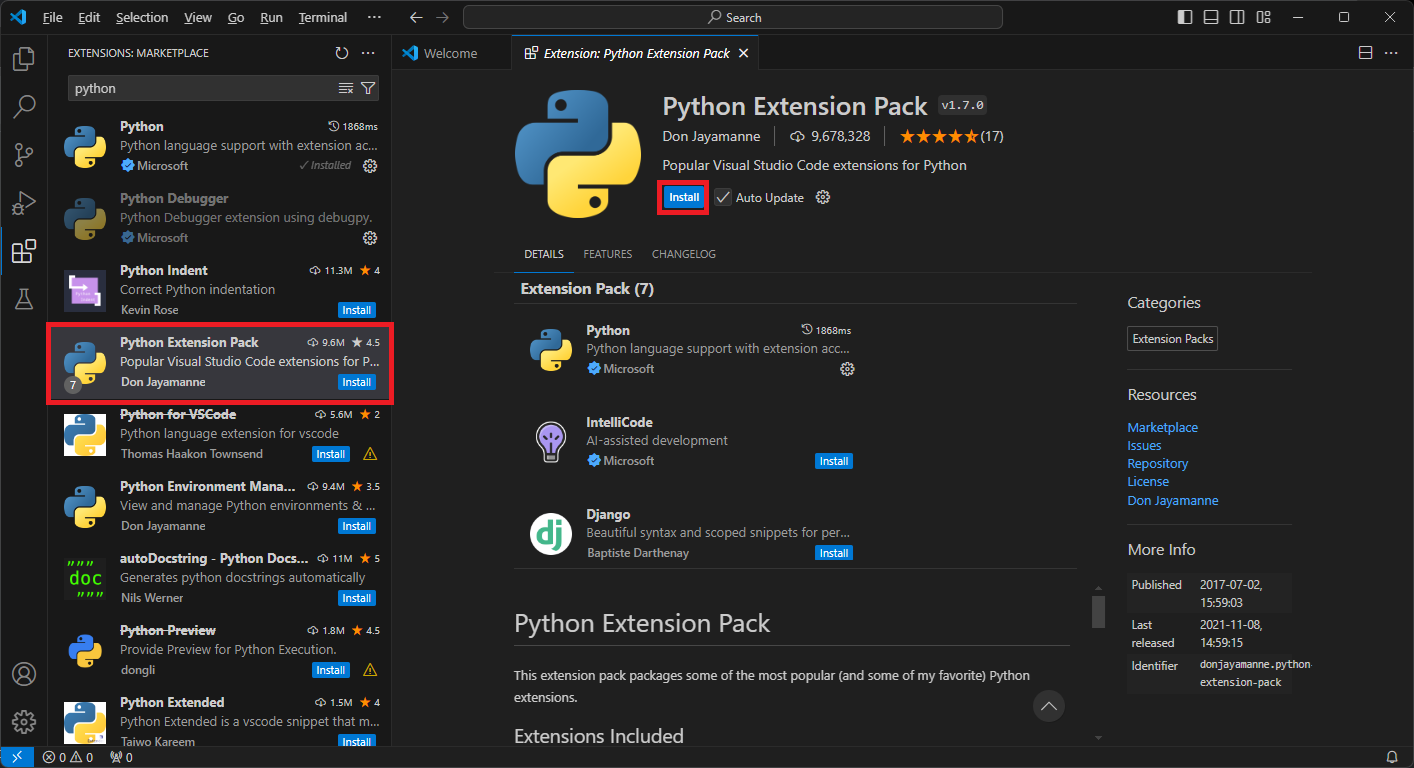Open manage gear for Python in pack list
The image size is (1414, 768).
point(847,369)
